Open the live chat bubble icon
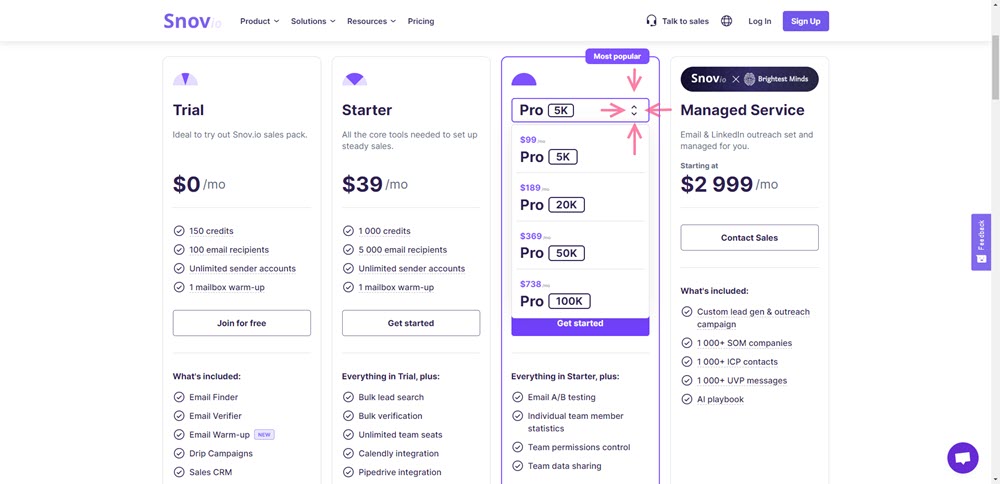Viewport: 1000px width, 484px height. pos(963,458)
